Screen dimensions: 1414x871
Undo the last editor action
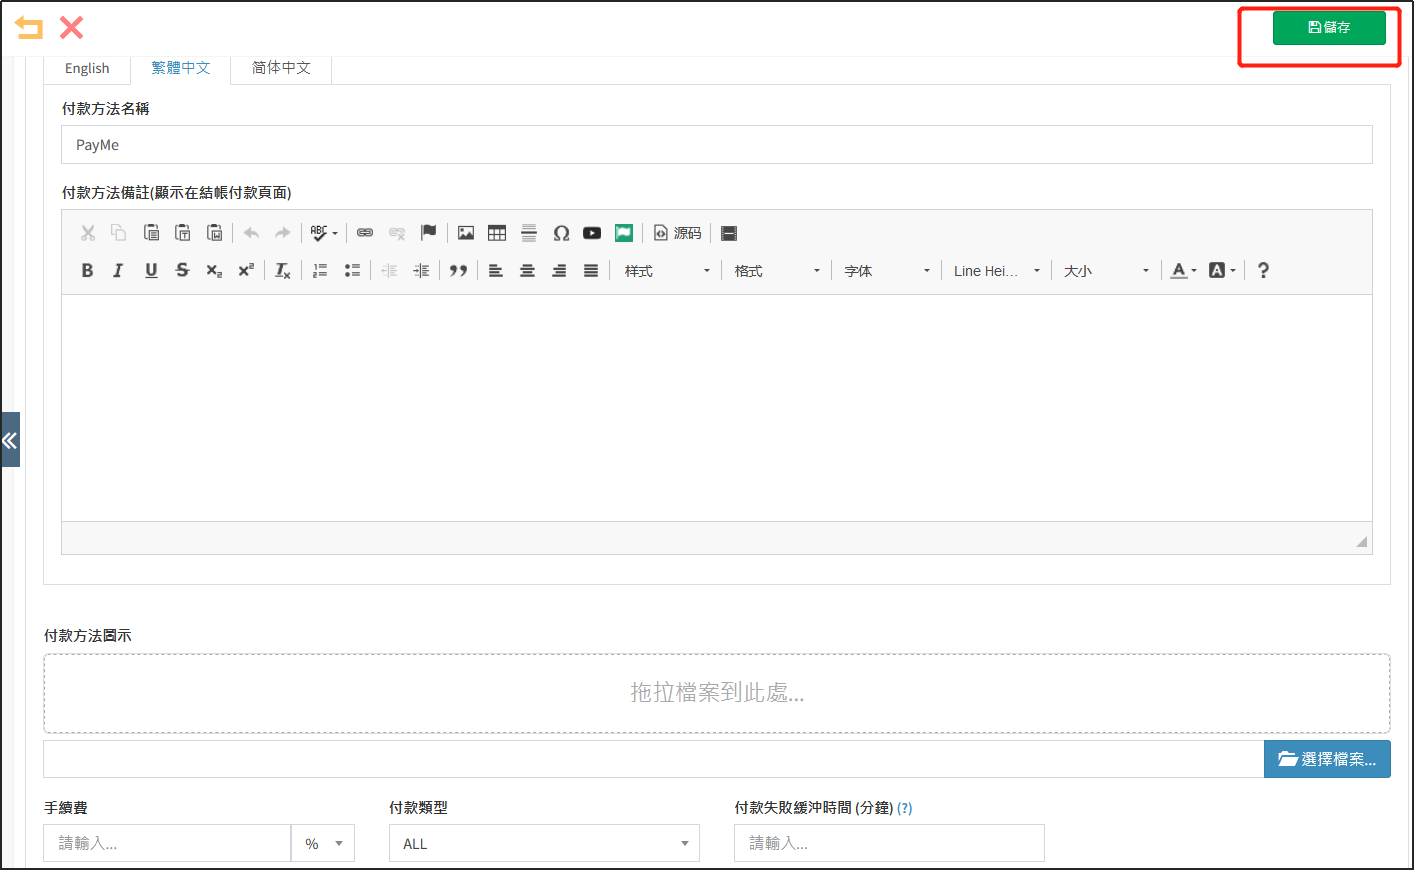250,232
